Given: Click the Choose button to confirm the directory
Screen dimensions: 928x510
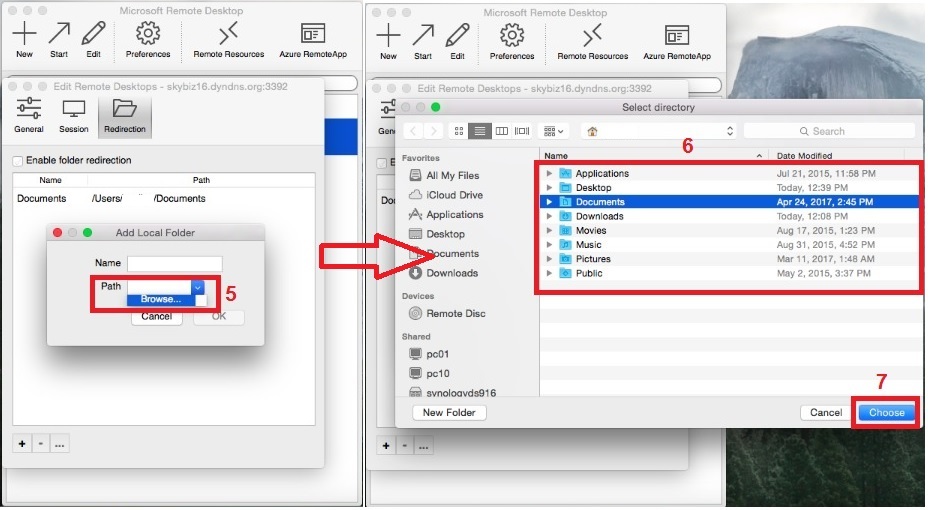Looking at the screenshot, I should pos(886,412).
